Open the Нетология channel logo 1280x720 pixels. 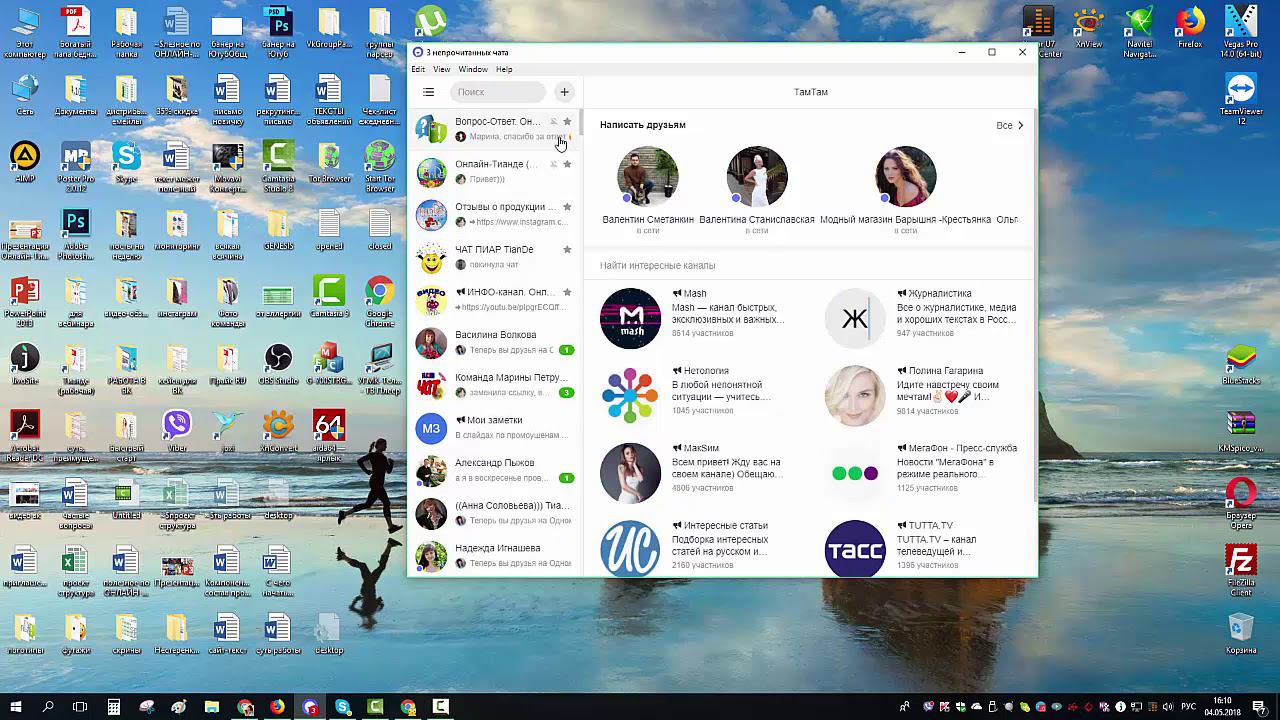[x=630, y=396]
